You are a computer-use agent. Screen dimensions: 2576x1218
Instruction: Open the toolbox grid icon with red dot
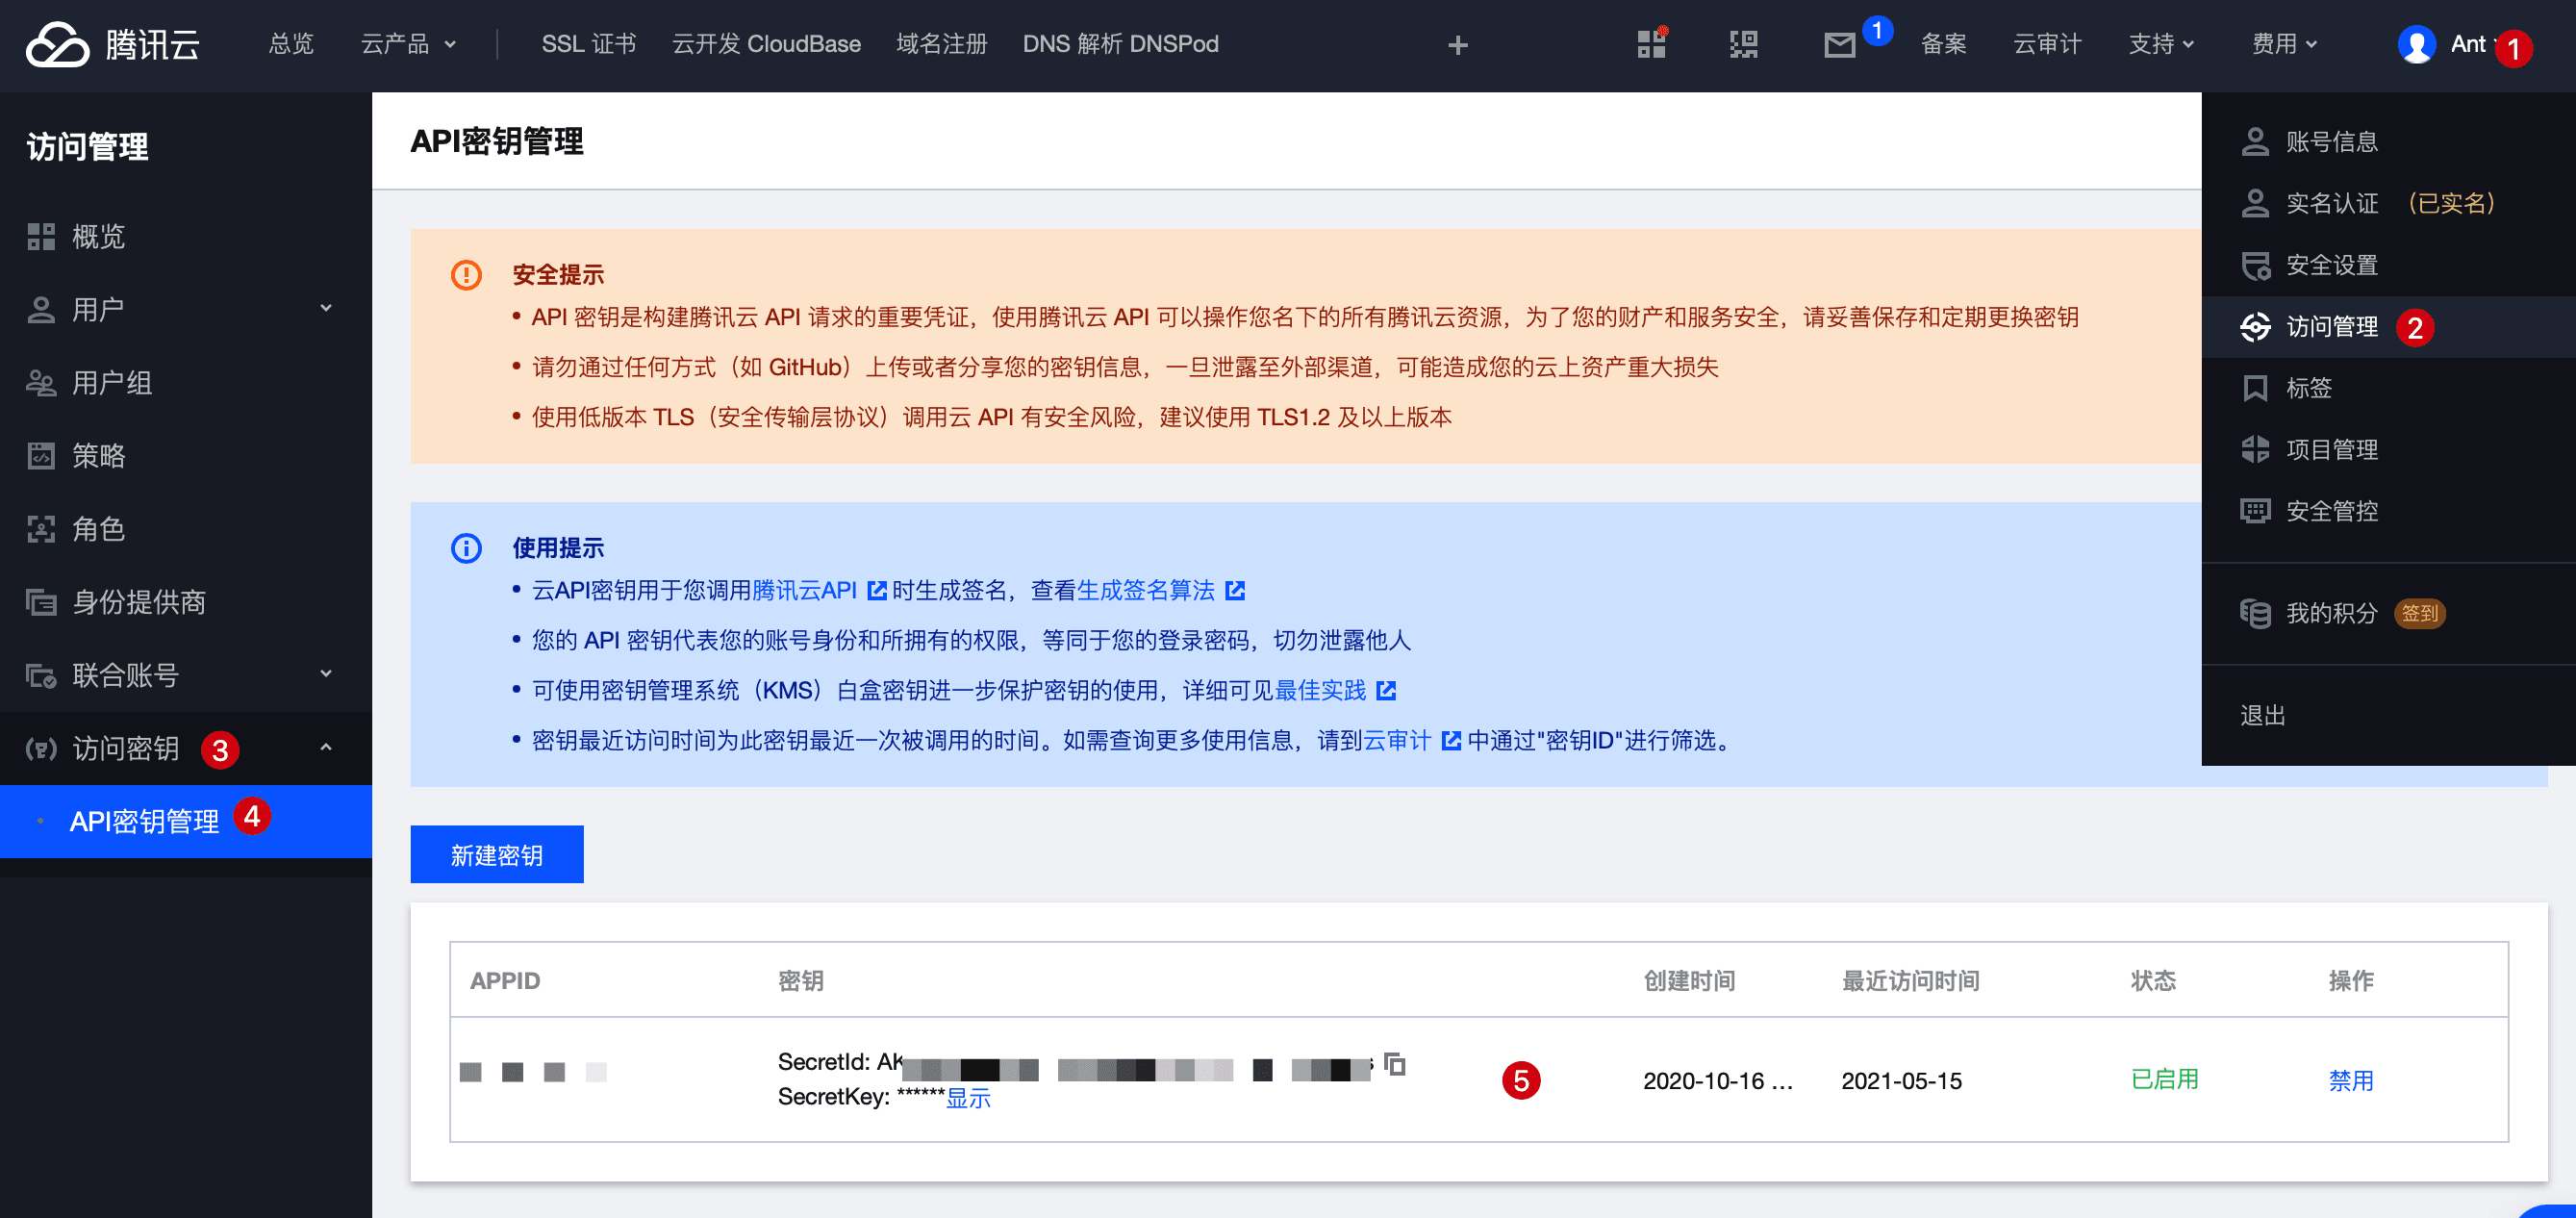(1651, 44)
